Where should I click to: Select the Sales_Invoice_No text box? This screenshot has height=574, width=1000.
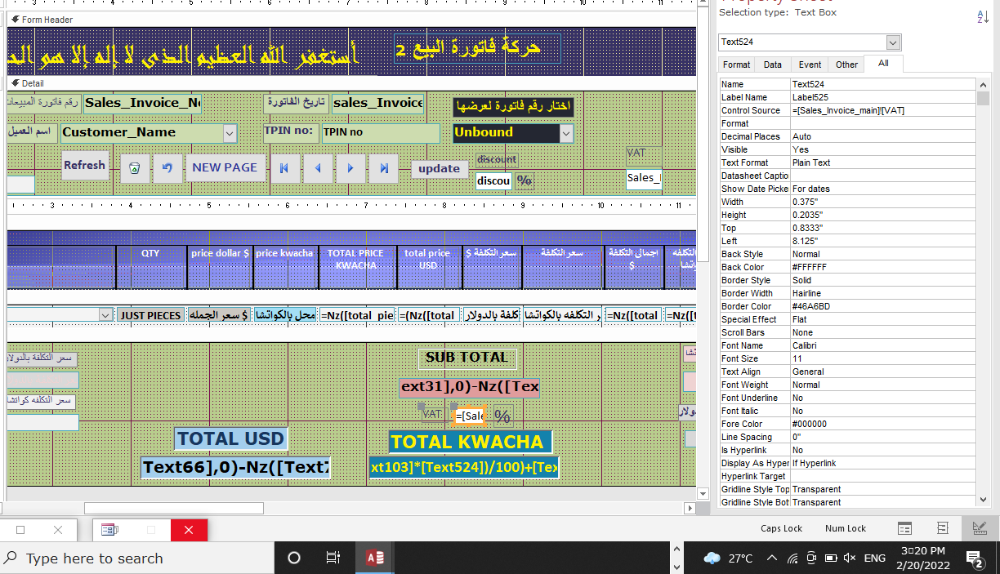(x=143, y=103)
